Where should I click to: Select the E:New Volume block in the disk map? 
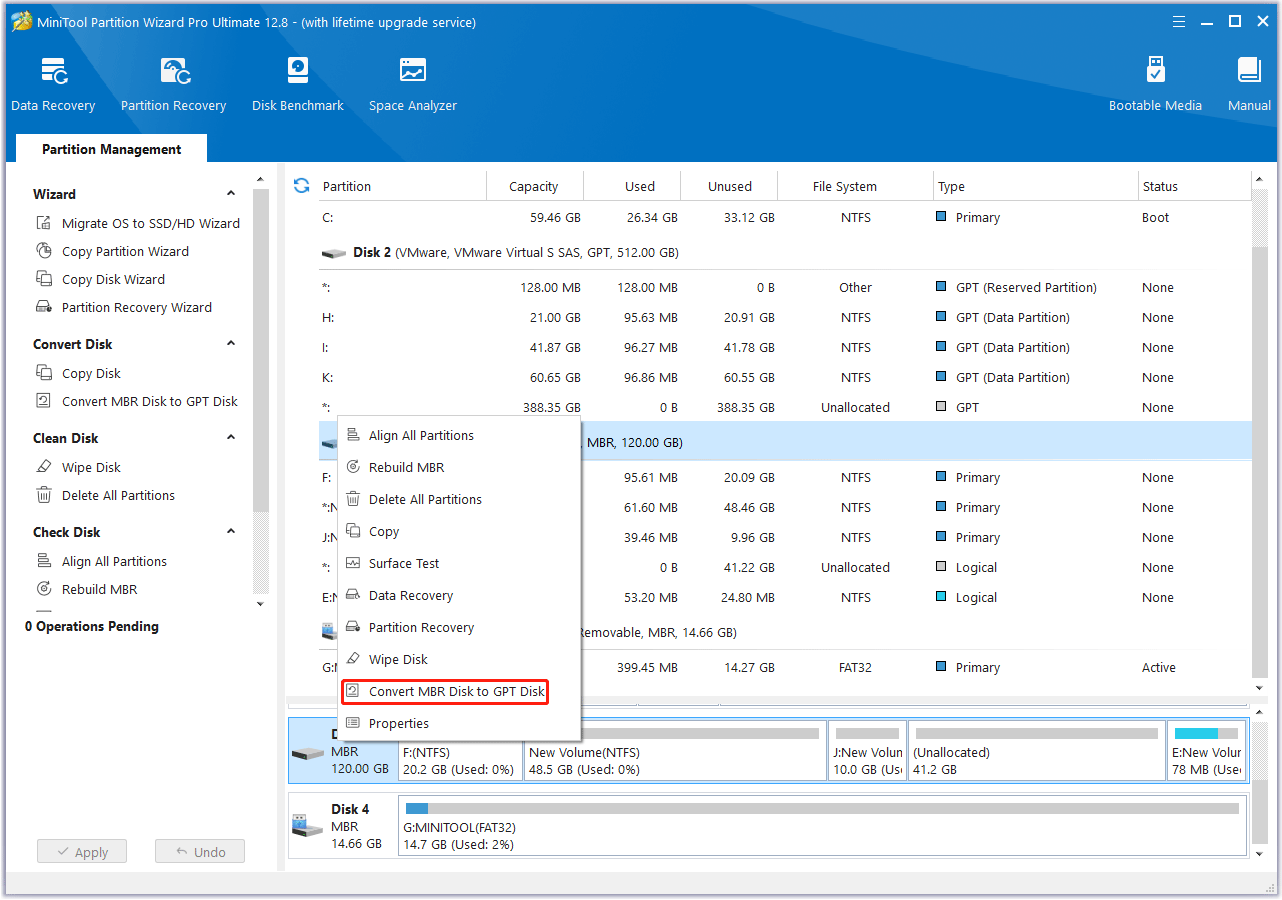point(1206,750)
